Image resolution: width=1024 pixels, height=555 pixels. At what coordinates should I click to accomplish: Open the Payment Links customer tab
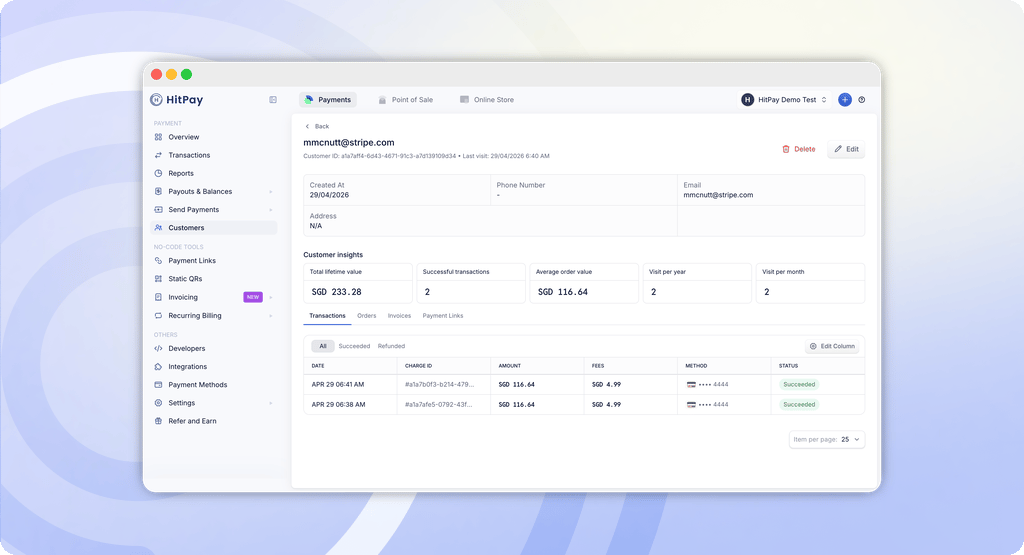pos(443,316)
